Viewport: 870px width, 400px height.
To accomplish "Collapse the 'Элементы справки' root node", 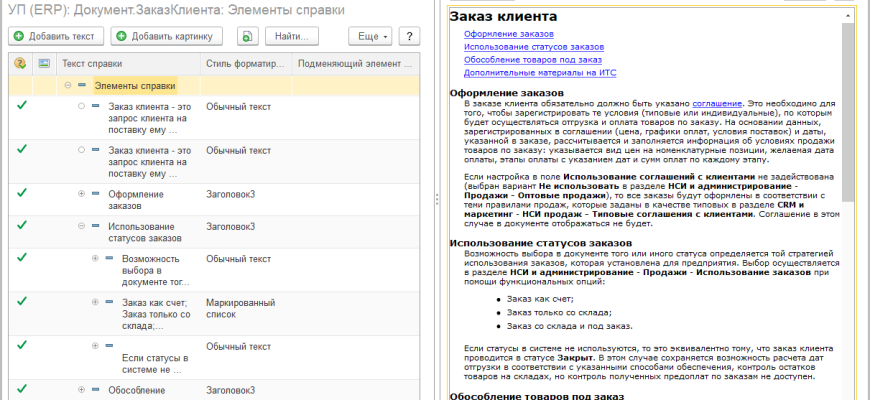I will pyautogui.click(x=68, y=86).
